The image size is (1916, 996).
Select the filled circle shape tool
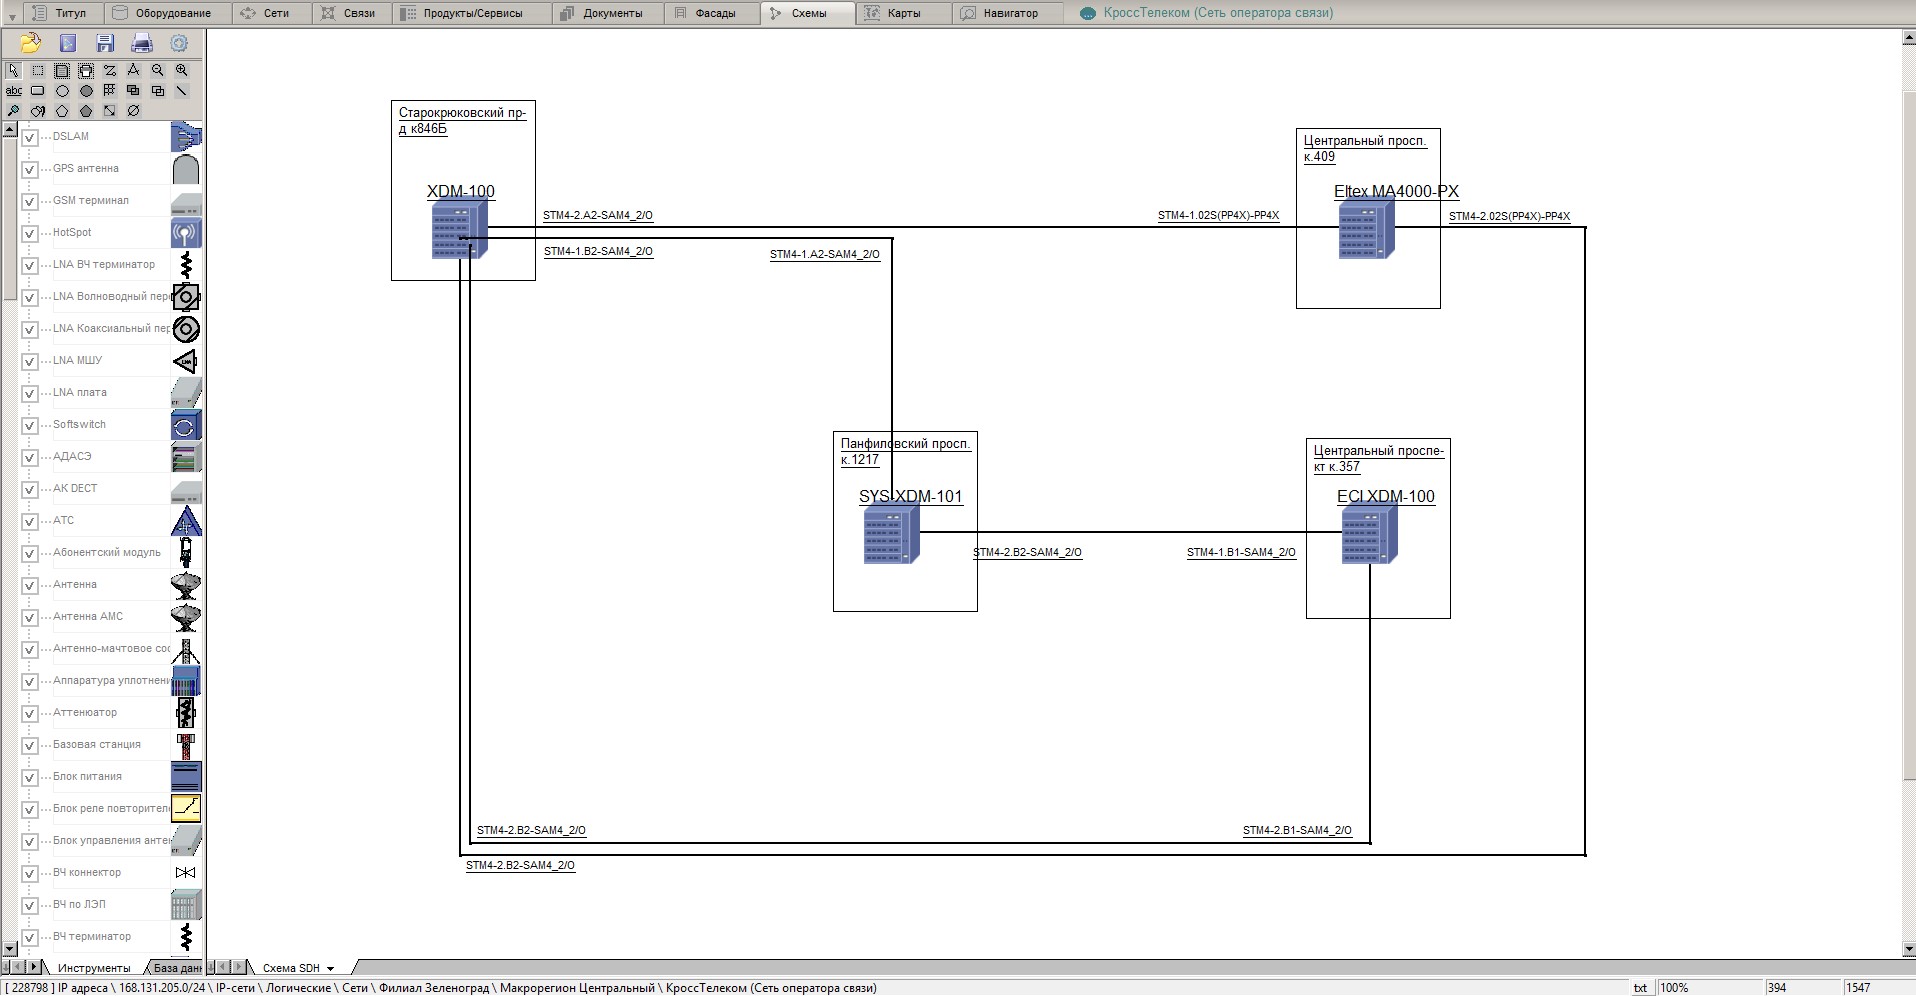86,91
